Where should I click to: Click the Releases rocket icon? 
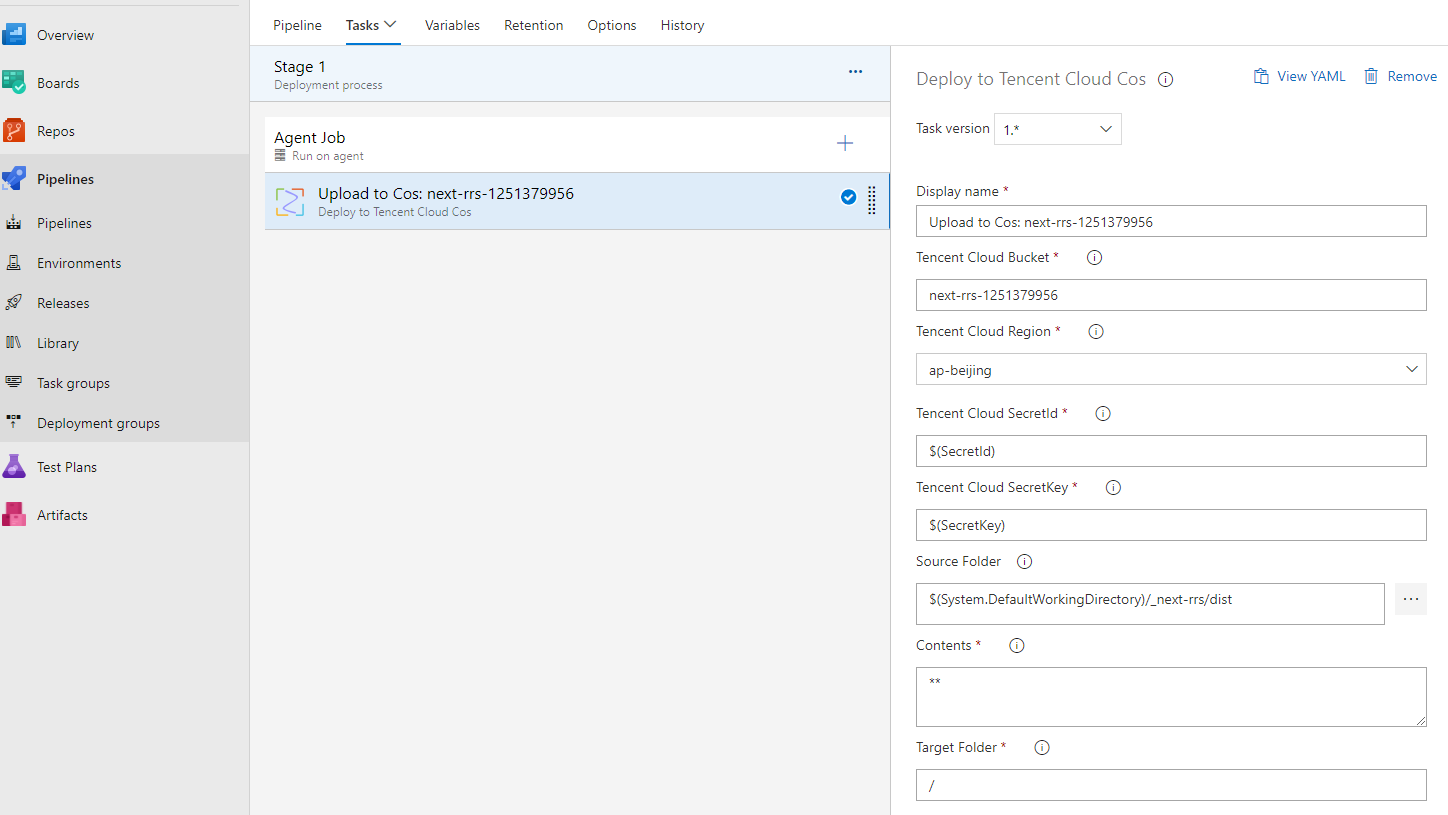coord(14,303)
